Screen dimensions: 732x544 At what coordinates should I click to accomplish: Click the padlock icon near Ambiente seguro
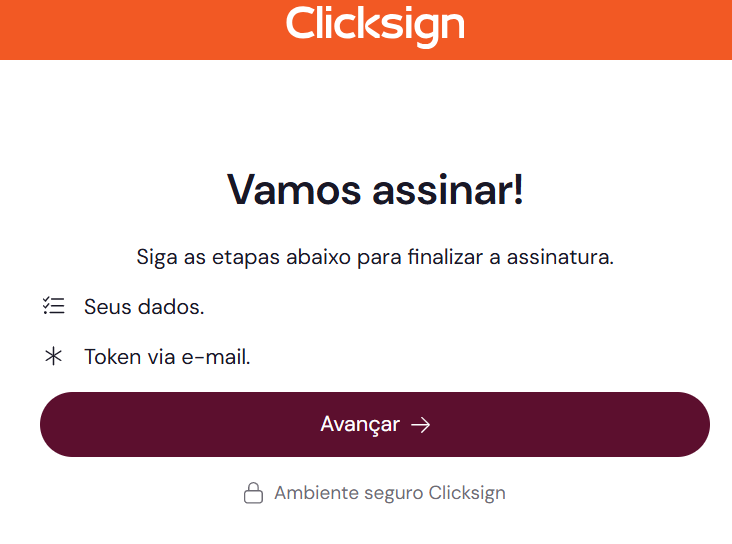pos(253,493)
